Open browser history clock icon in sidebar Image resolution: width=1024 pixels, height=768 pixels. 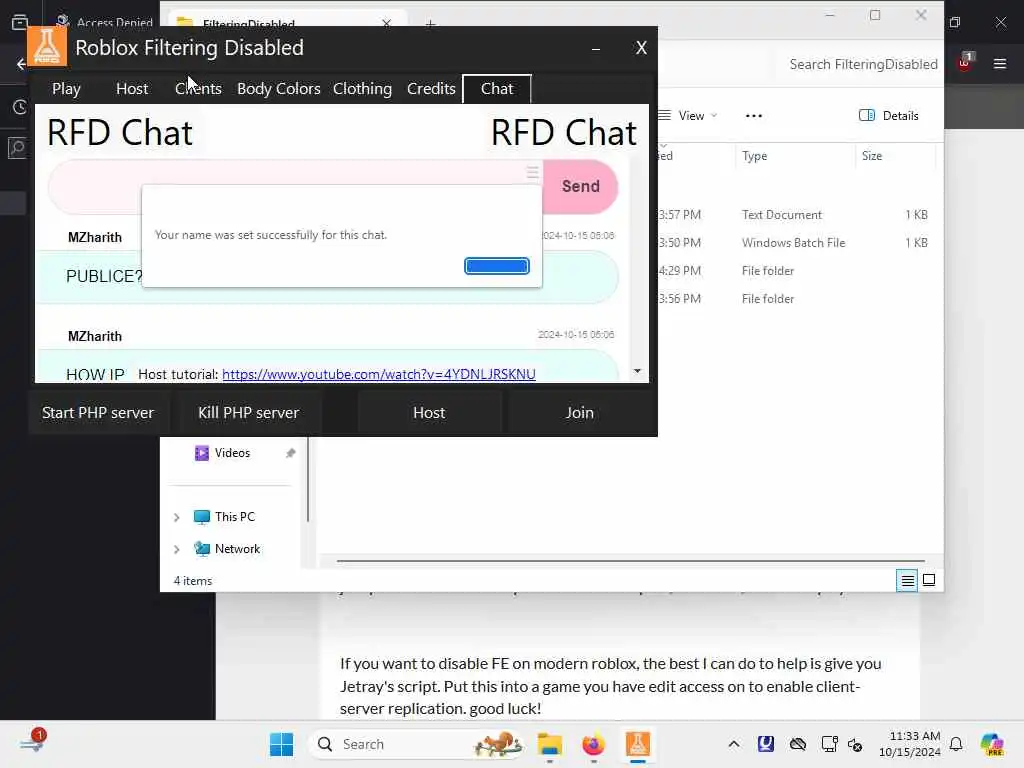(x=20, y=107)
